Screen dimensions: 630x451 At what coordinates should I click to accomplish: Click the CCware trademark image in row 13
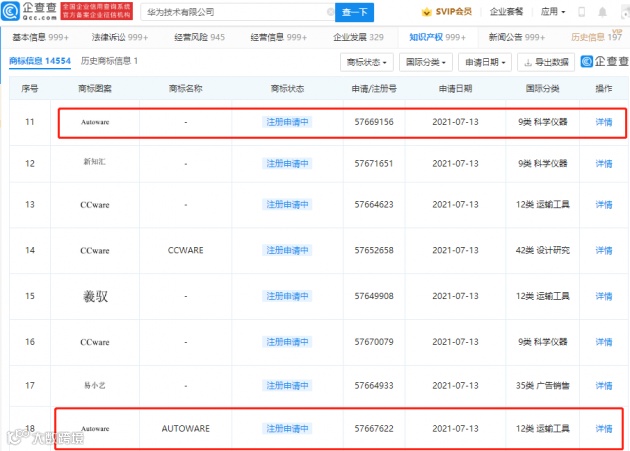tap(95, 205)
